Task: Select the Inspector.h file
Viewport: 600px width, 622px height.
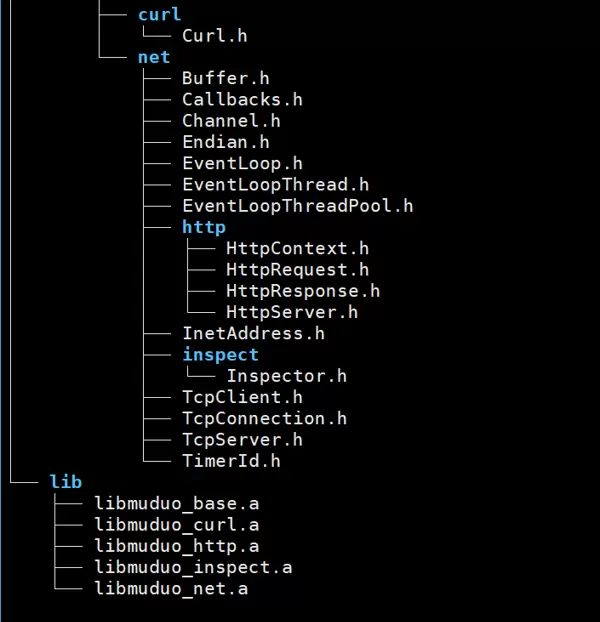Action: (x=286, y=376)
